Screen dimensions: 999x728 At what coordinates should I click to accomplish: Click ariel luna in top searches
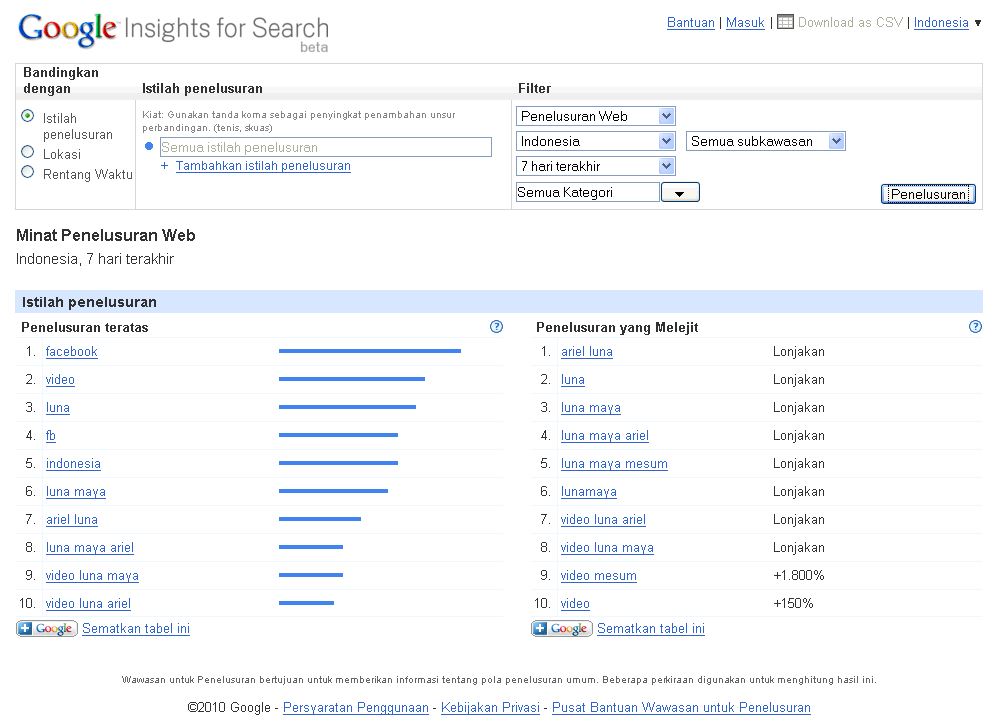point(71,520)
